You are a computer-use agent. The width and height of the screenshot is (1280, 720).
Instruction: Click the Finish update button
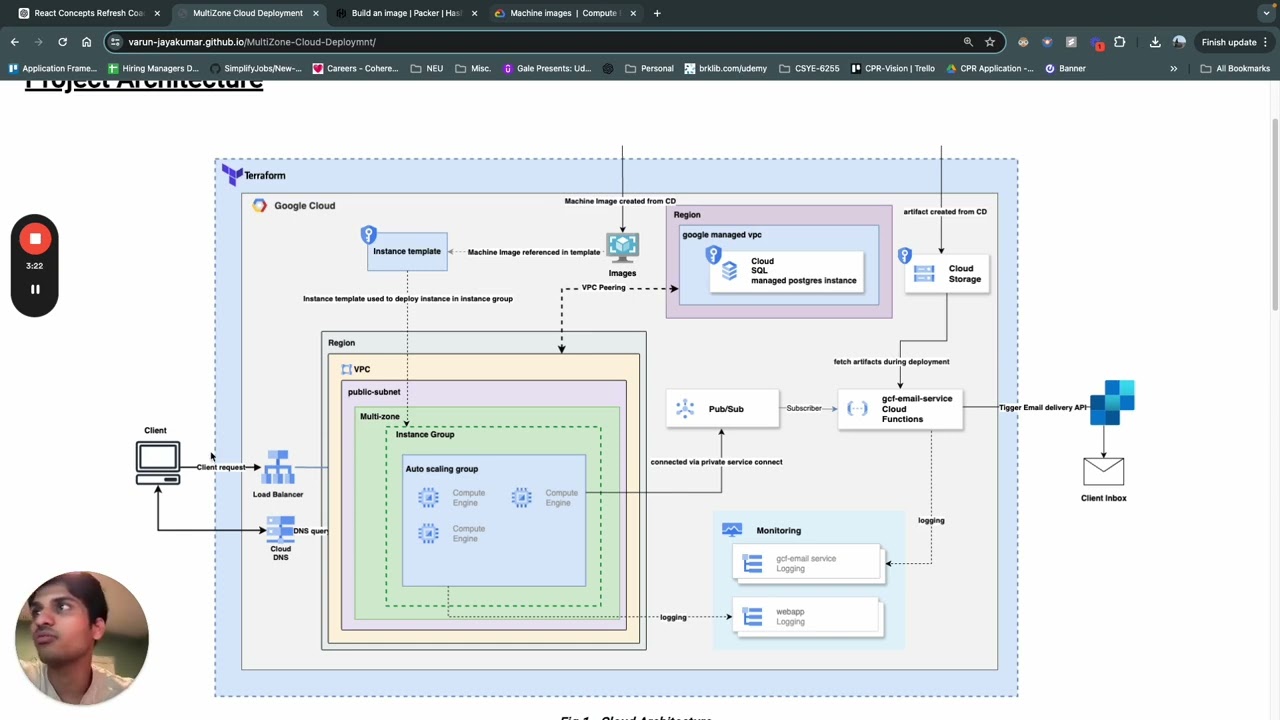1235,42
